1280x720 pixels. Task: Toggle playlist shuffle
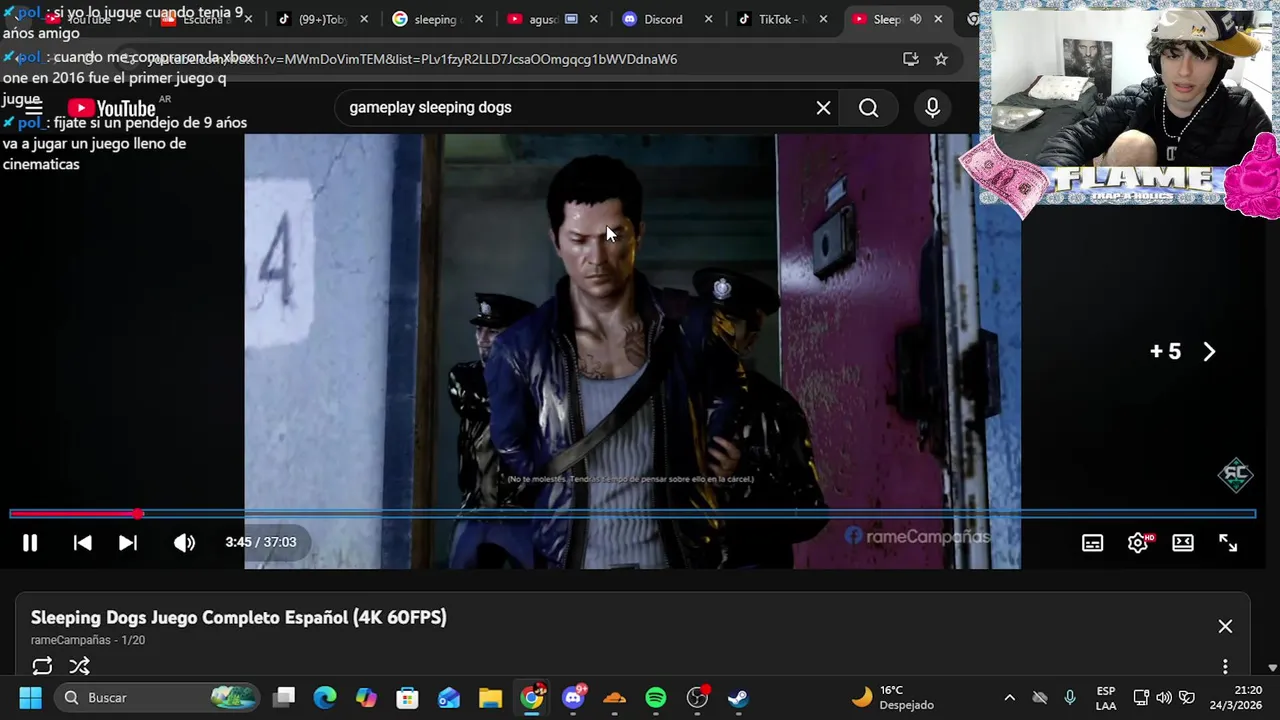click(80, 666)
